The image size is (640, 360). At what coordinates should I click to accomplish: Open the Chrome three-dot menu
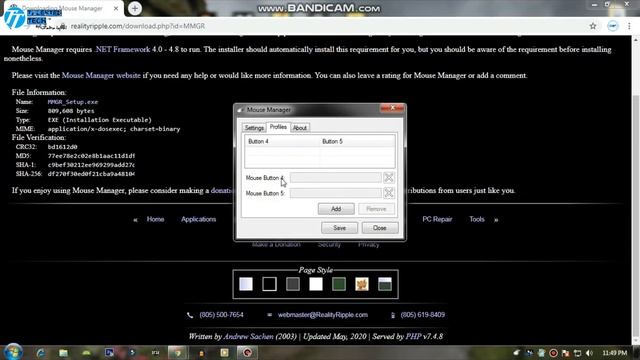[629, 26]
